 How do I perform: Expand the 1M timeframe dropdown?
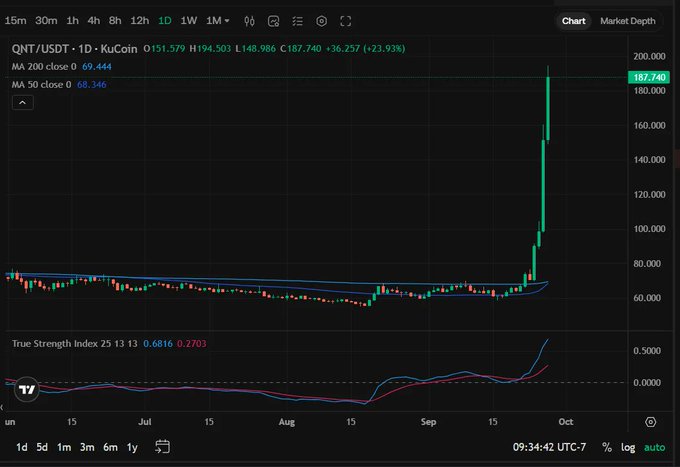[218, 20]
